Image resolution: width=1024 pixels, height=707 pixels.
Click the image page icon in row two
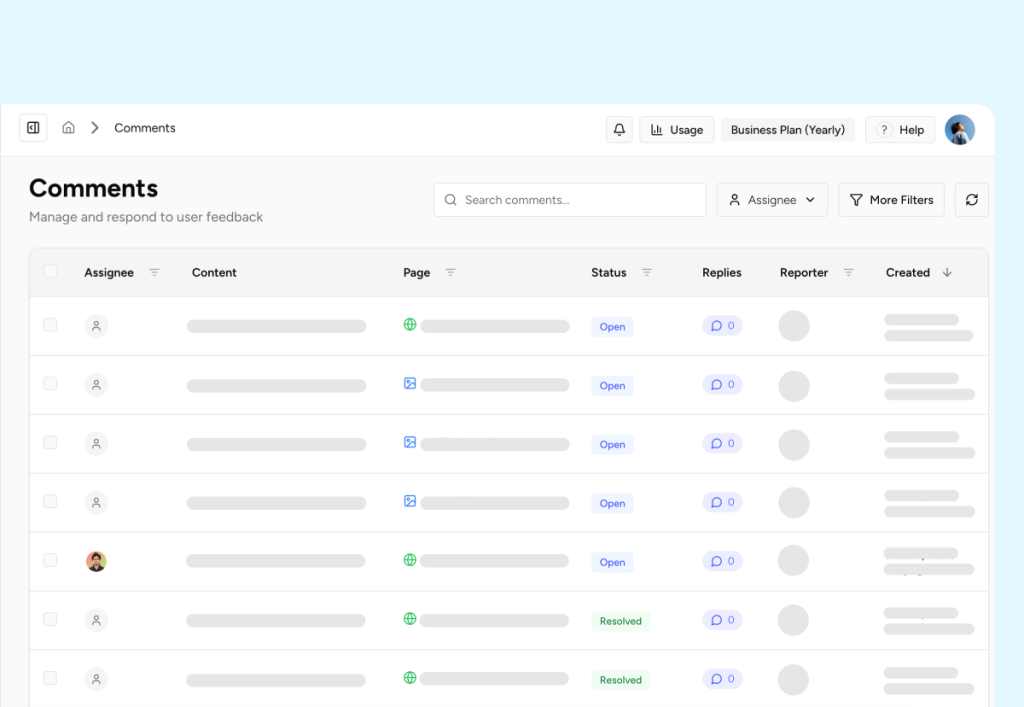[x=409, y=384]
